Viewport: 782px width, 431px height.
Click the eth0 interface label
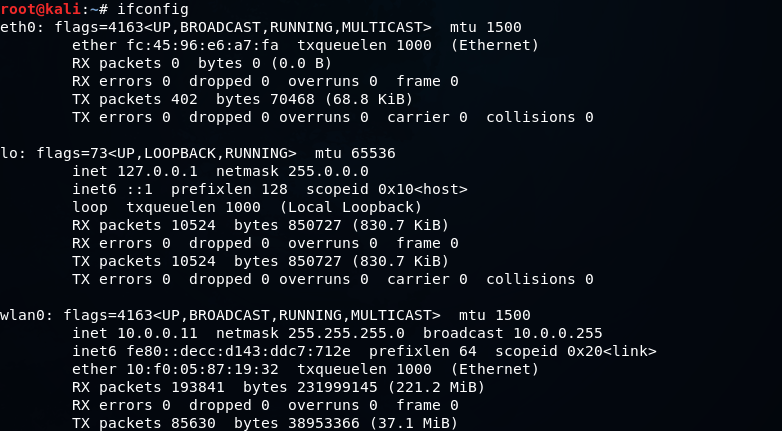point(20,27)
